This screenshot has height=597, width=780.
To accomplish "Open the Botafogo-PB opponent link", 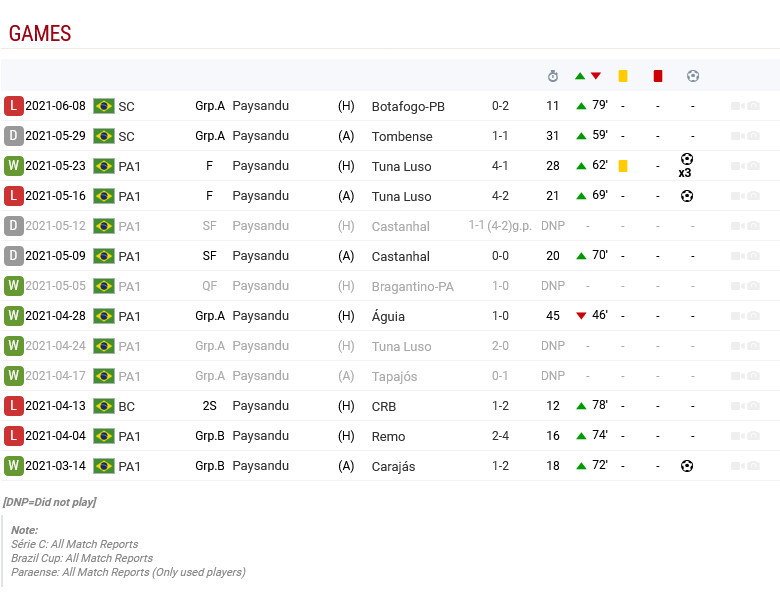I will [408, 106].
